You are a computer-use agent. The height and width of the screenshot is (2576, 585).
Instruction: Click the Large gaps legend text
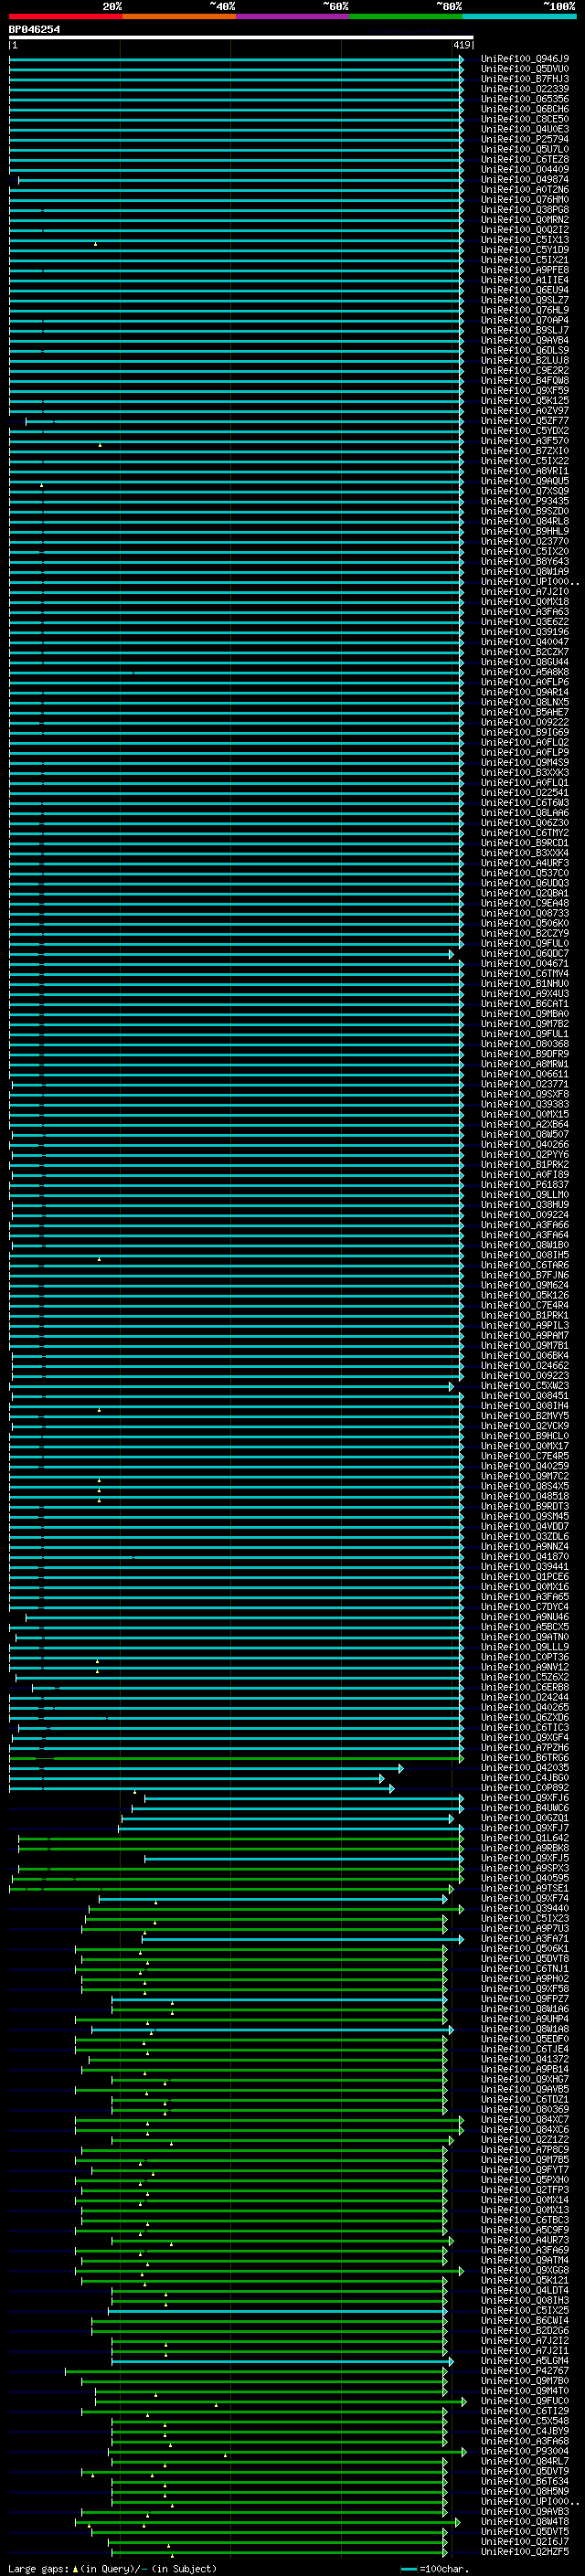pos(112,2568)
